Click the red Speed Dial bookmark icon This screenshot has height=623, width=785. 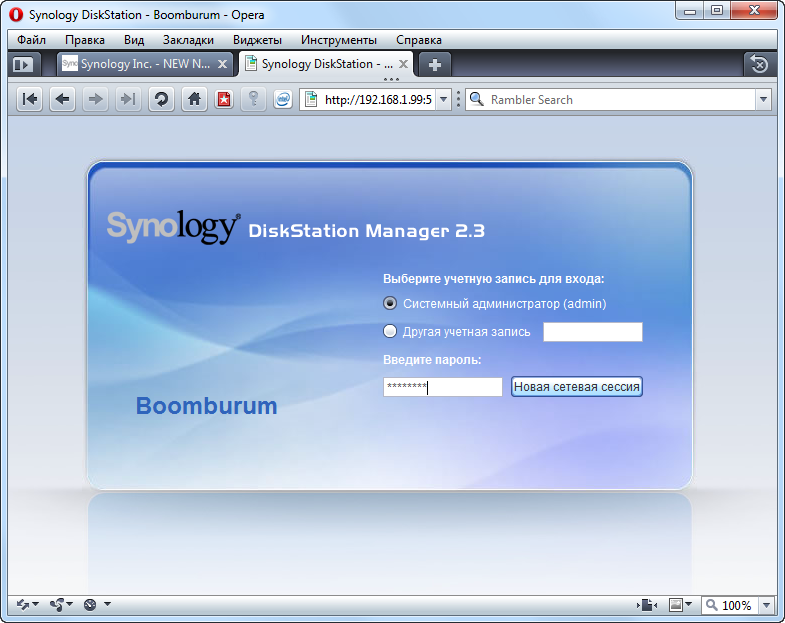tap(224, 99)
